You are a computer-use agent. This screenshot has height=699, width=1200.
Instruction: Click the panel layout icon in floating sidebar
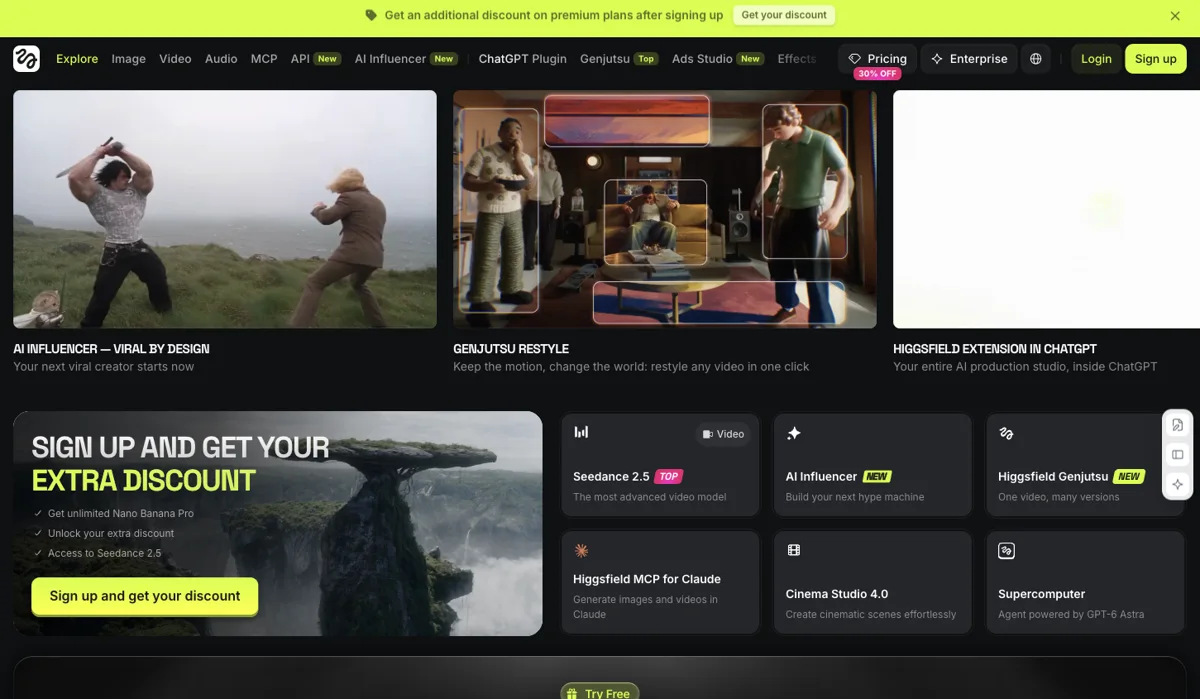1178,455
